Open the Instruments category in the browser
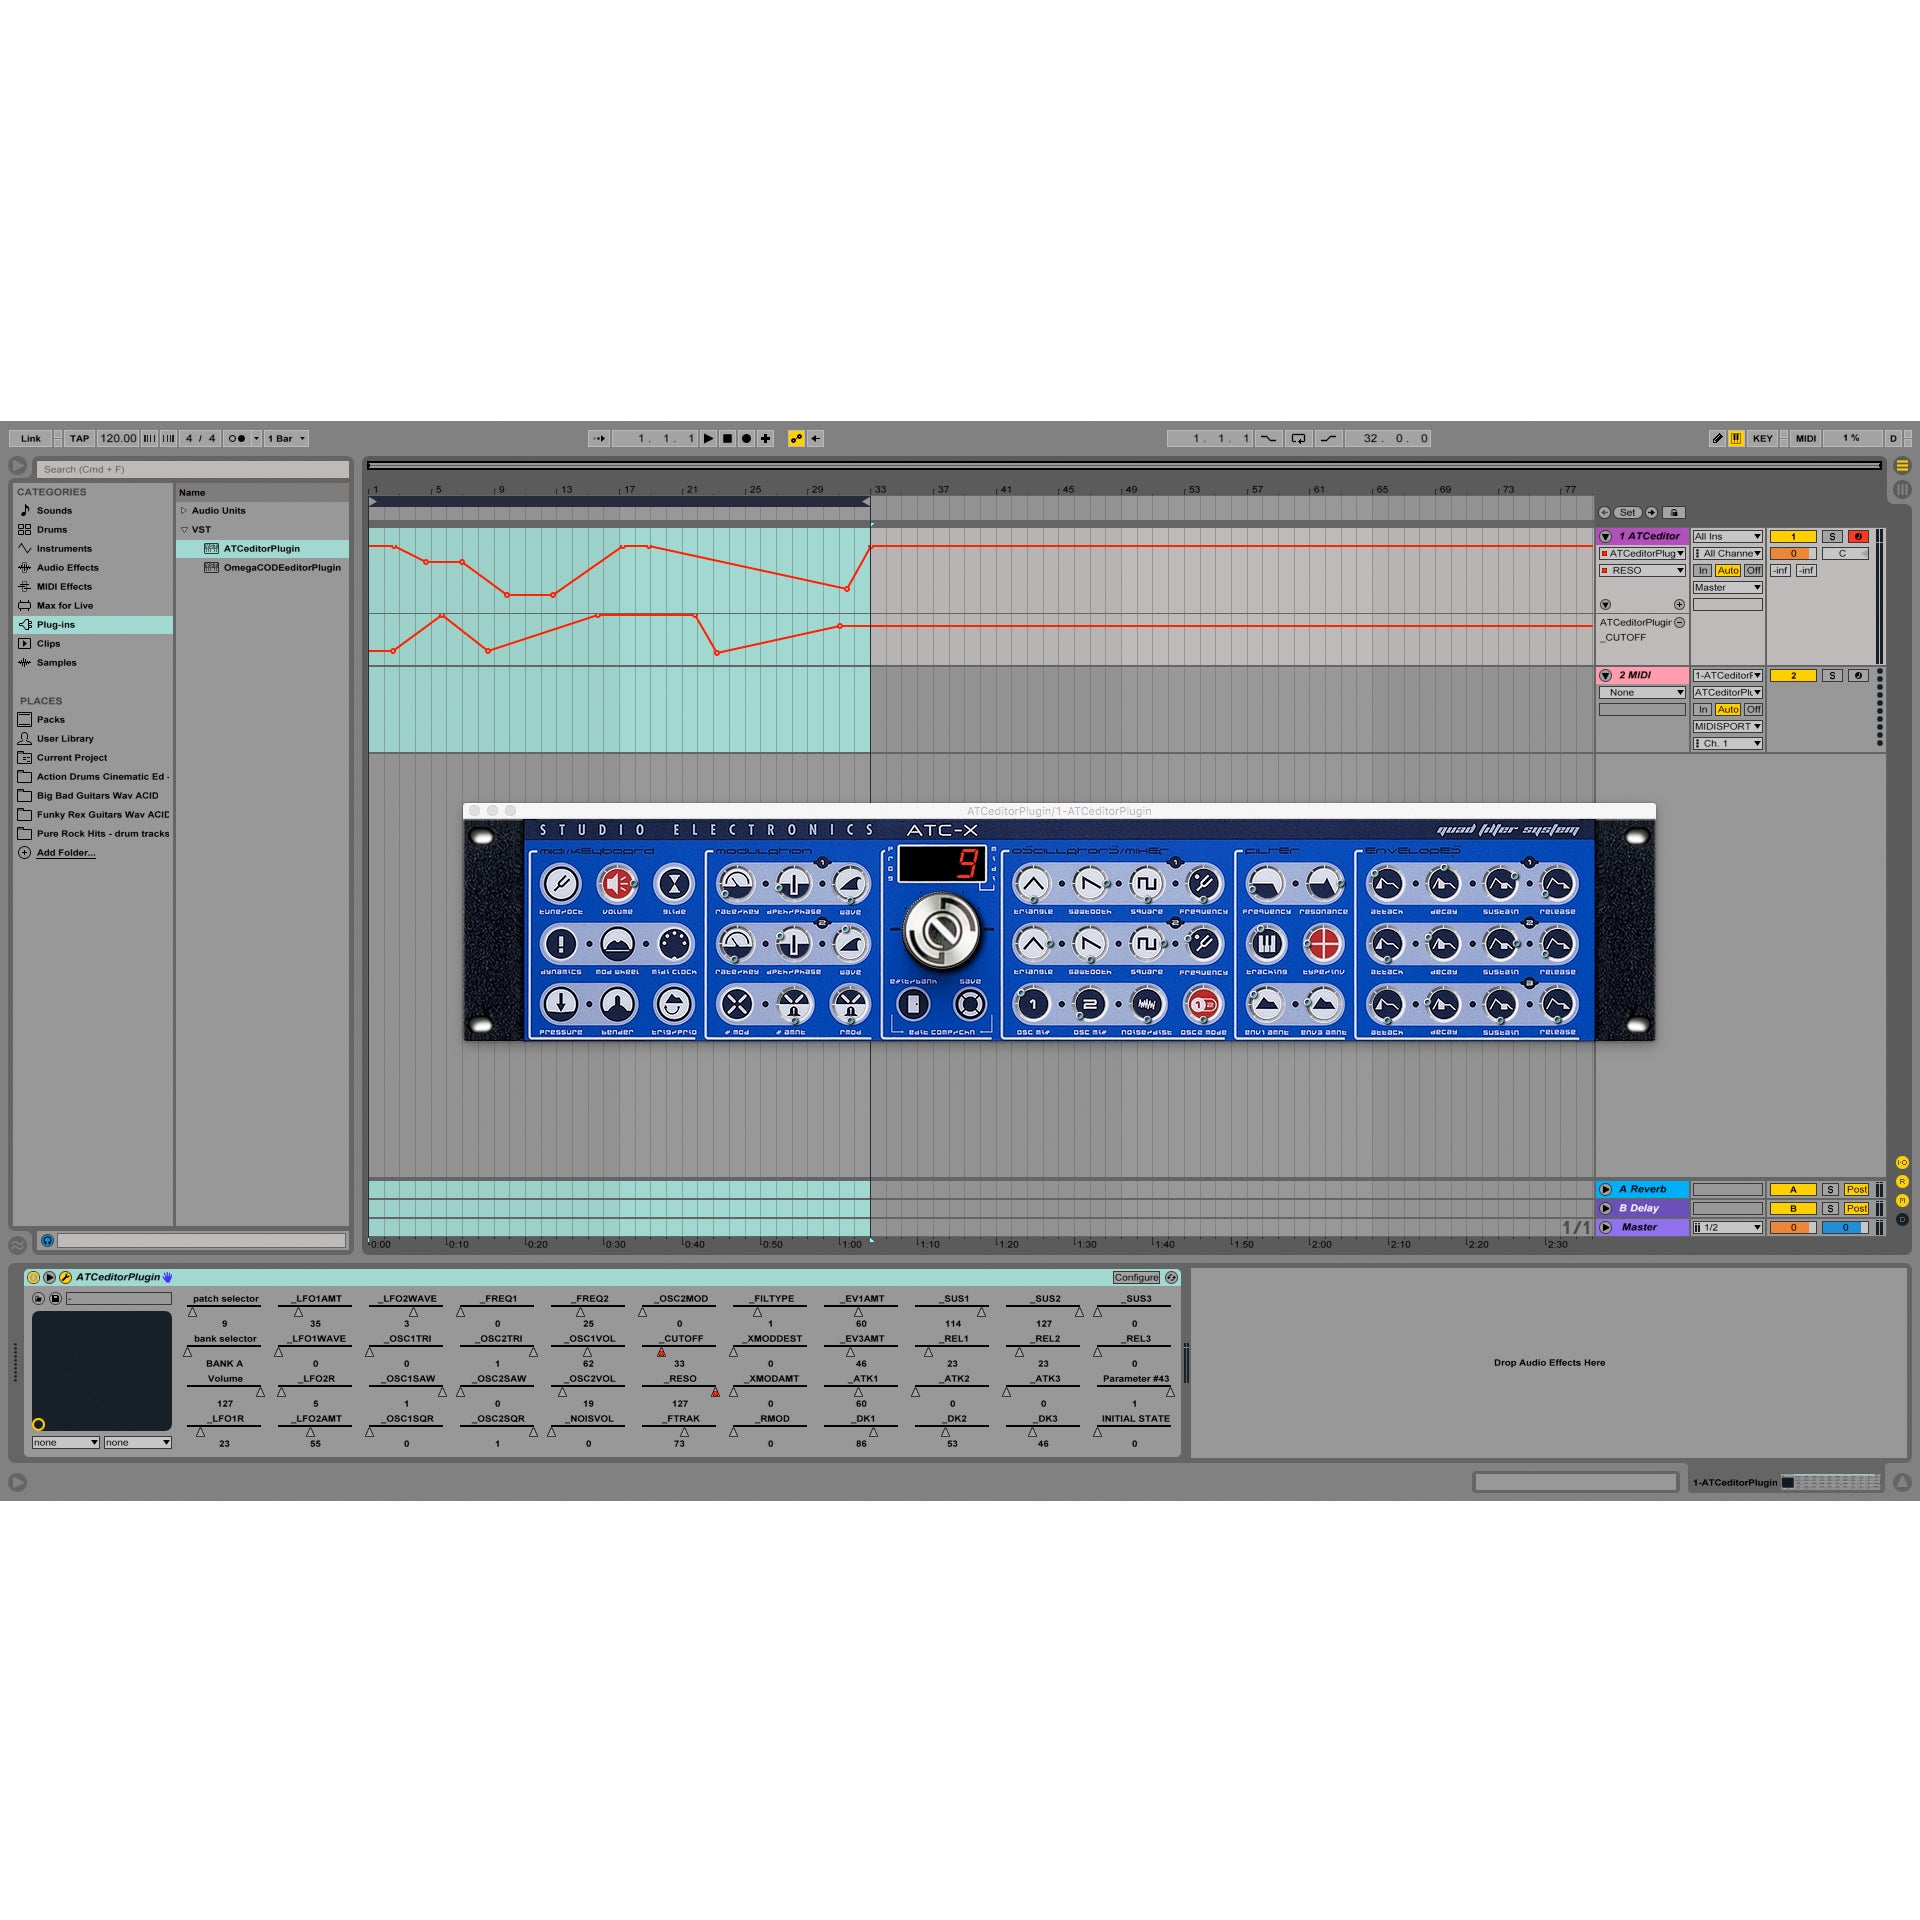The height and width of the screenshot is (1920, 1920). [x=62, y=548]
